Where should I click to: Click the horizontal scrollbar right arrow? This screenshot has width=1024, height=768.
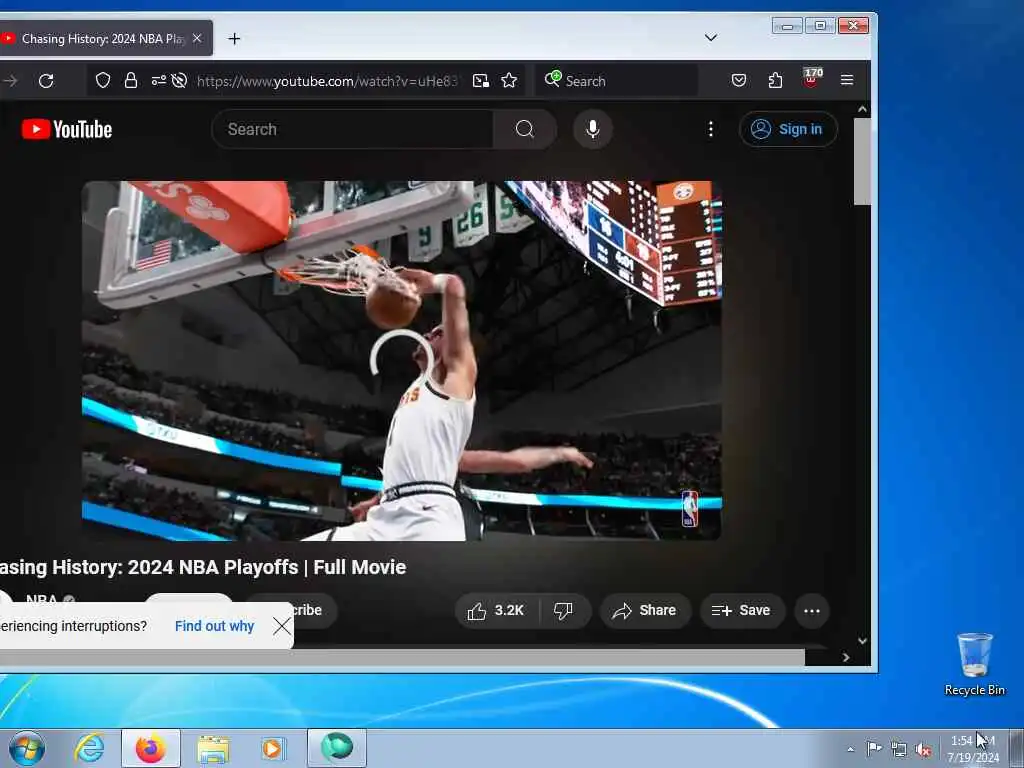click(x=846, y=658)
